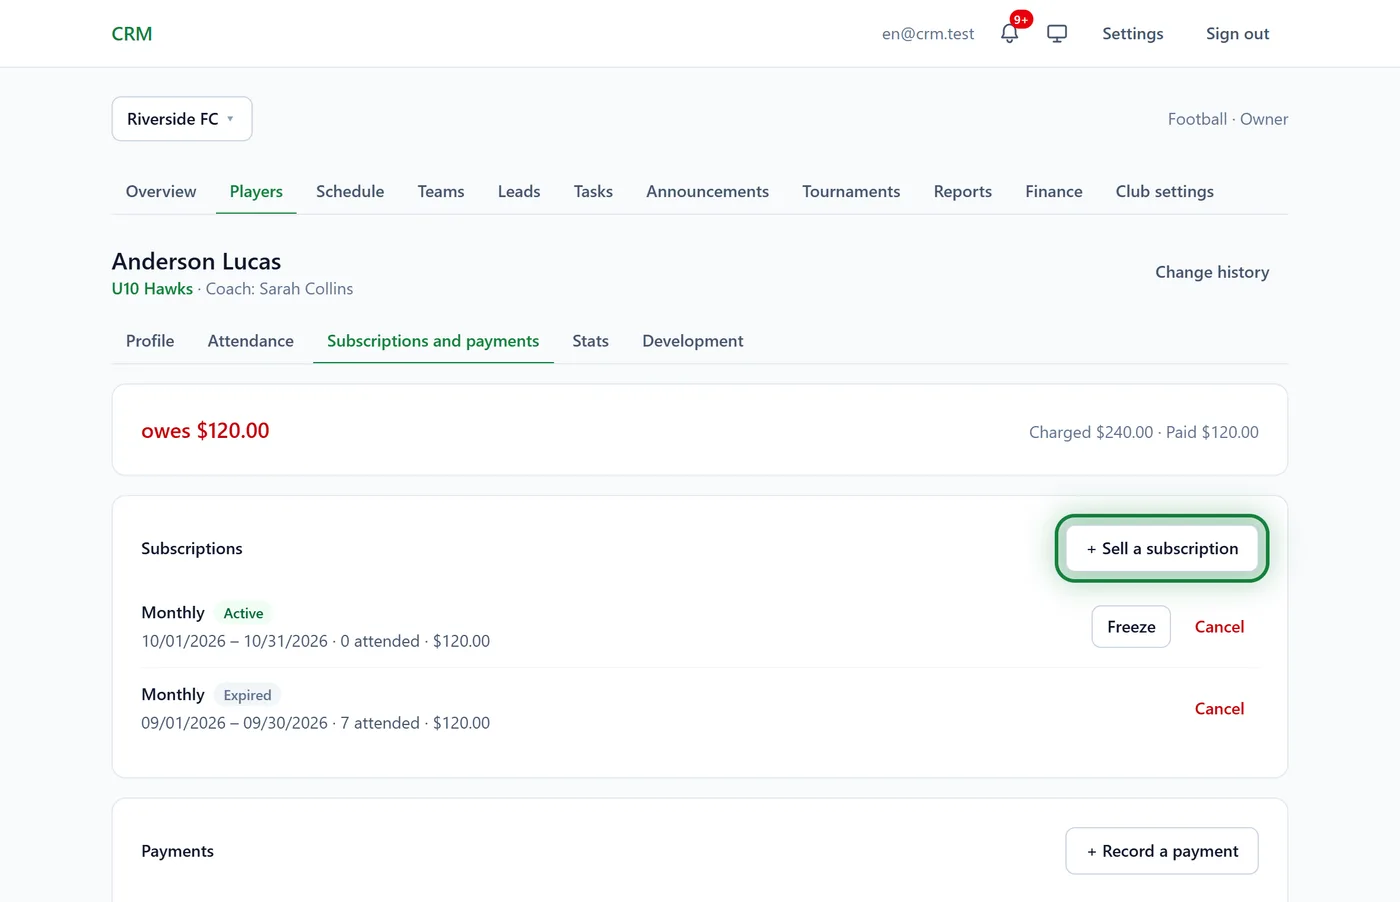Click the Active status badge
This screenshot has height=902, width=1400.
tap(243, 613)
